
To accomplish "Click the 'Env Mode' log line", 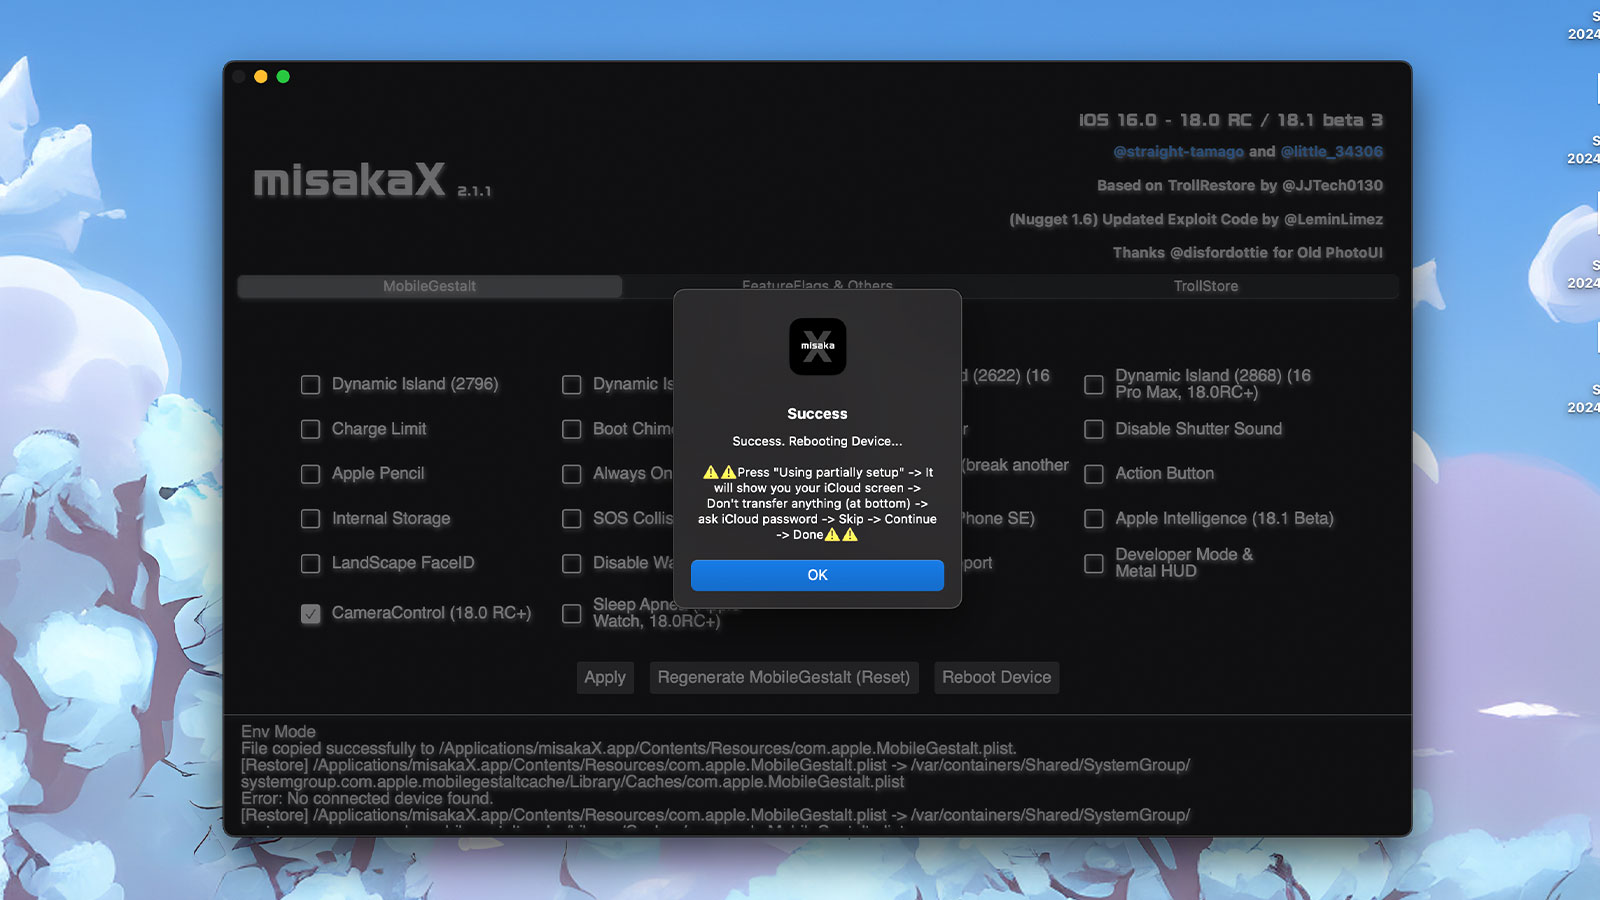I will (278, 732).
